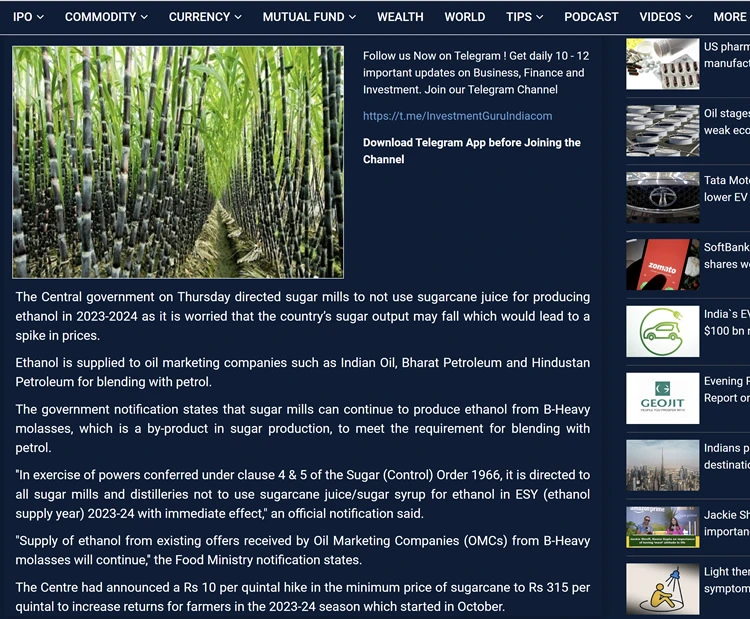Open the Dubai skyline thumbnail
750x619 pixels.
pos(662,465)
